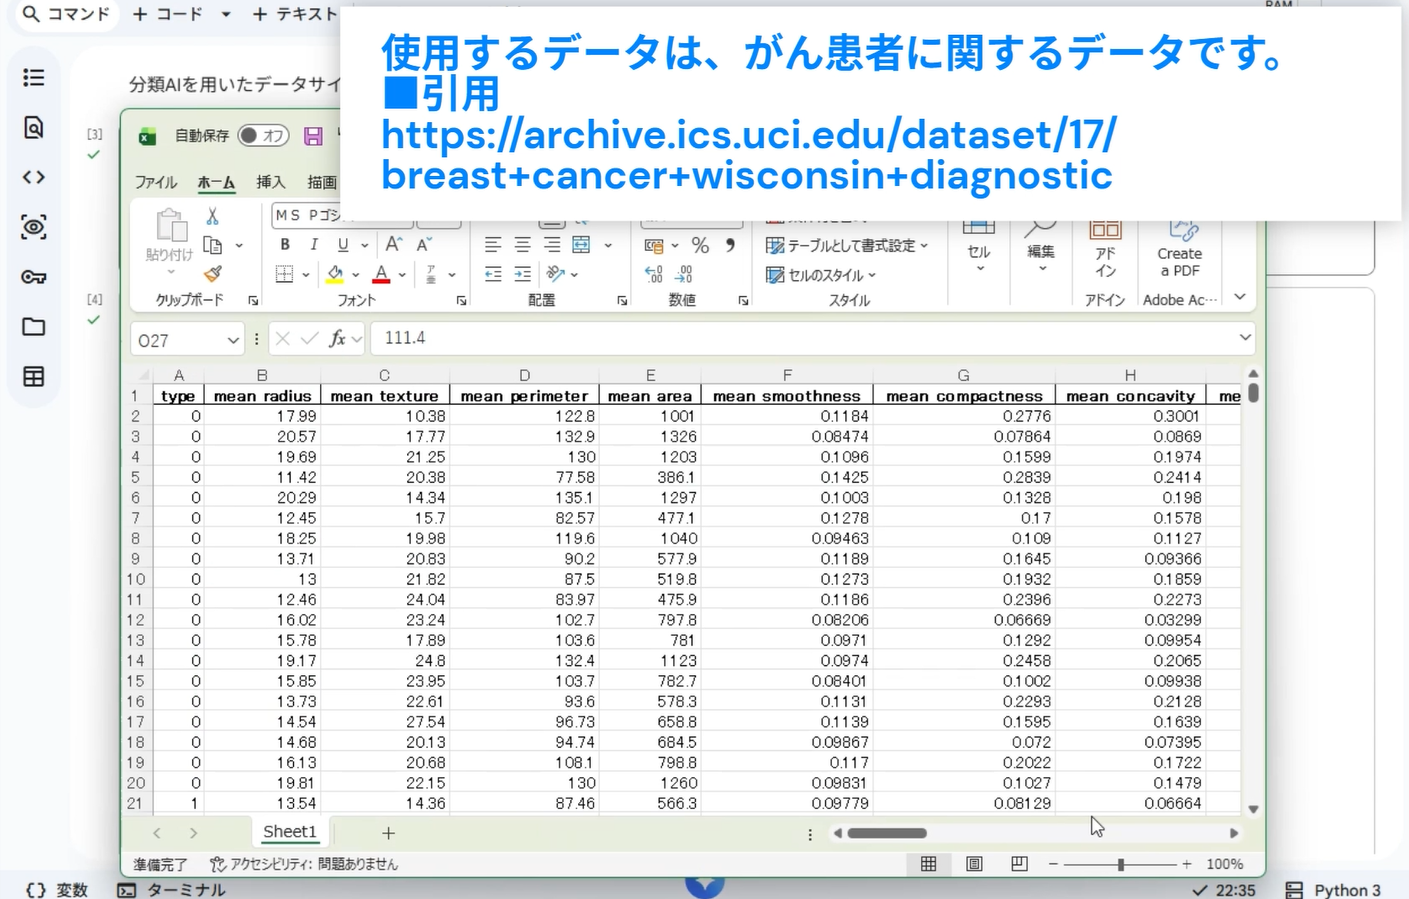The image size is (1409, 899).
Task: Click the Cut scissors icon
Action: [x=212, y=216]
